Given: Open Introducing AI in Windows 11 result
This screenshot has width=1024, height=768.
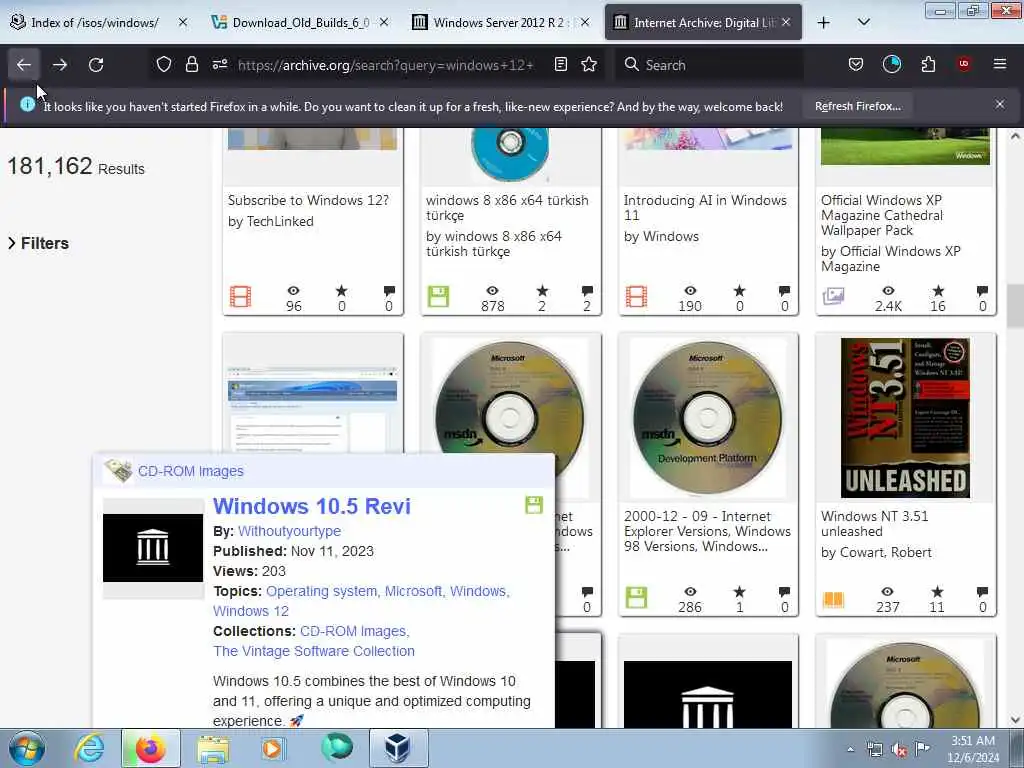Looking at the screenshot, I should click(705, 208).
